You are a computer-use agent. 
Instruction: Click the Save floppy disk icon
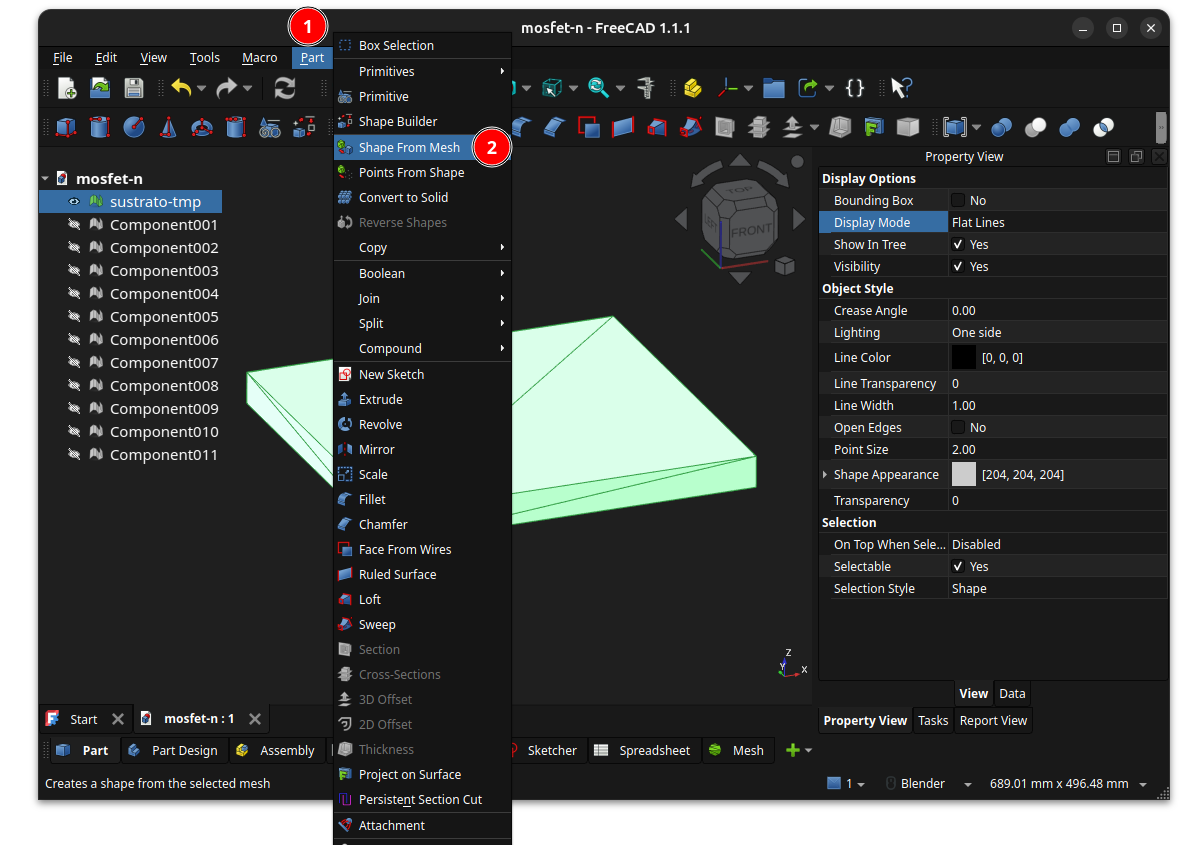[134, 88]
